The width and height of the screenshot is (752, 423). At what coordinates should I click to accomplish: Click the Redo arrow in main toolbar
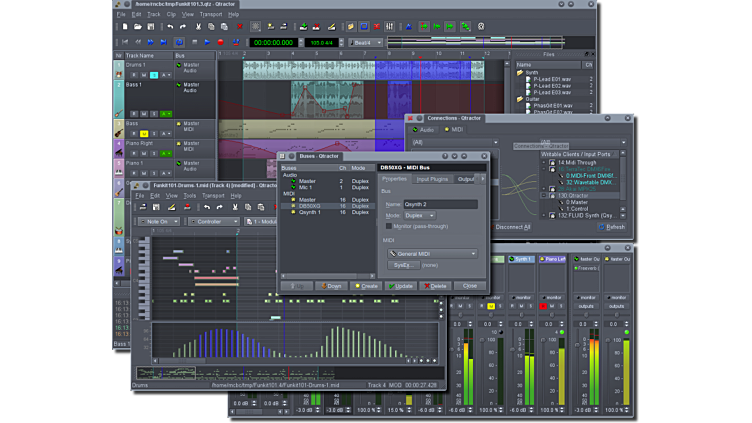click(x=183, y=27)
